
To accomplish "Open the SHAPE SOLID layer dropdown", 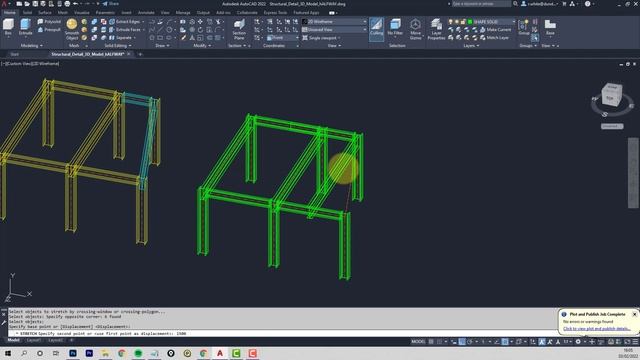I will (494, 22).
